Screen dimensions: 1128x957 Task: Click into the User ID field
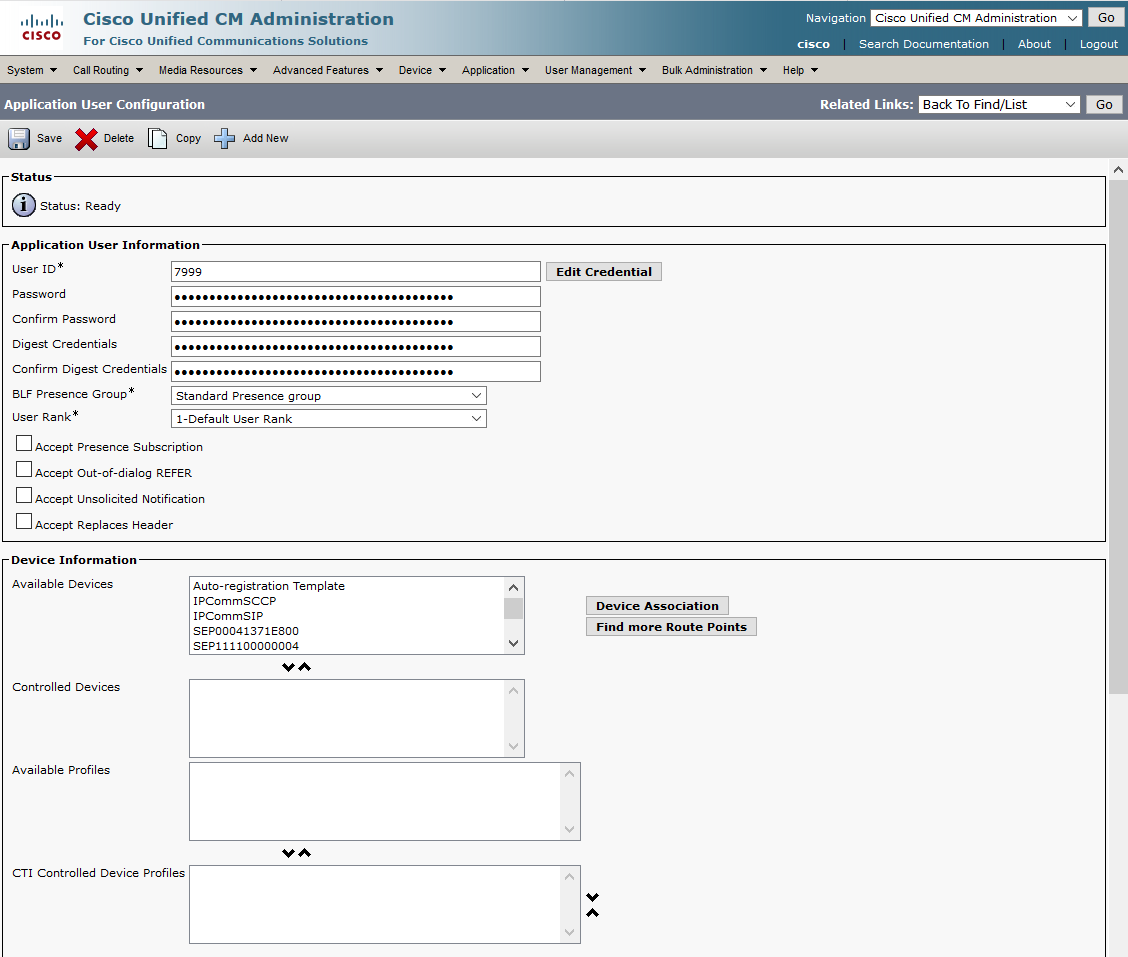356,272
